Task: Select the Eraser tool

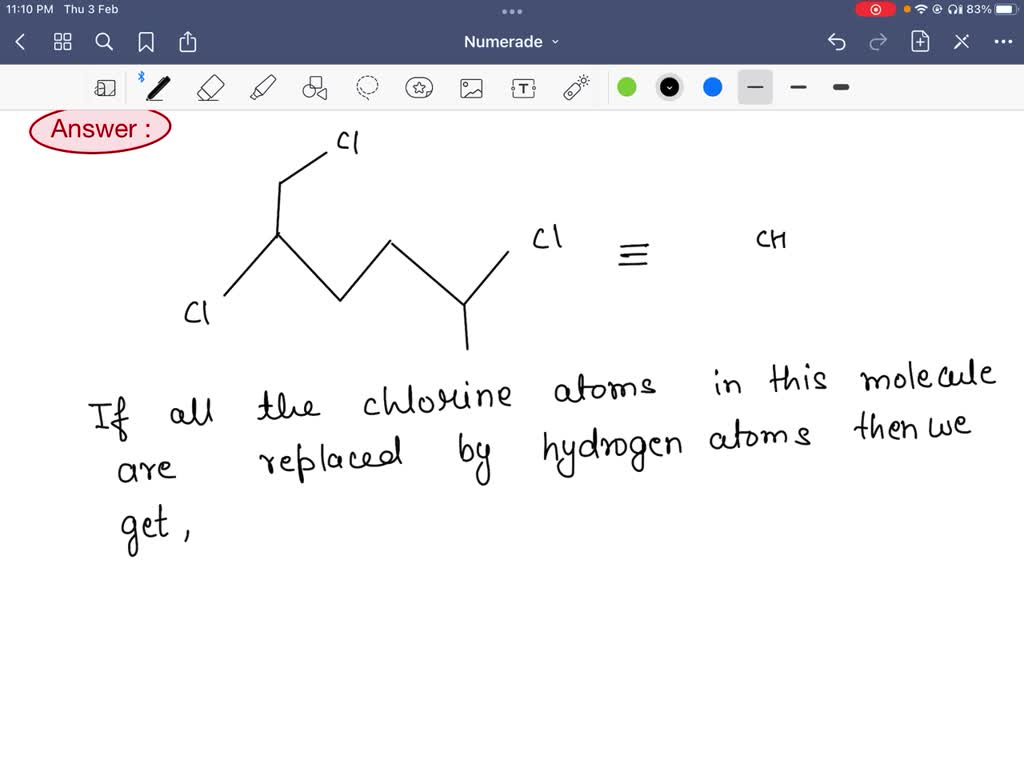Action: [x=211, y=87]
